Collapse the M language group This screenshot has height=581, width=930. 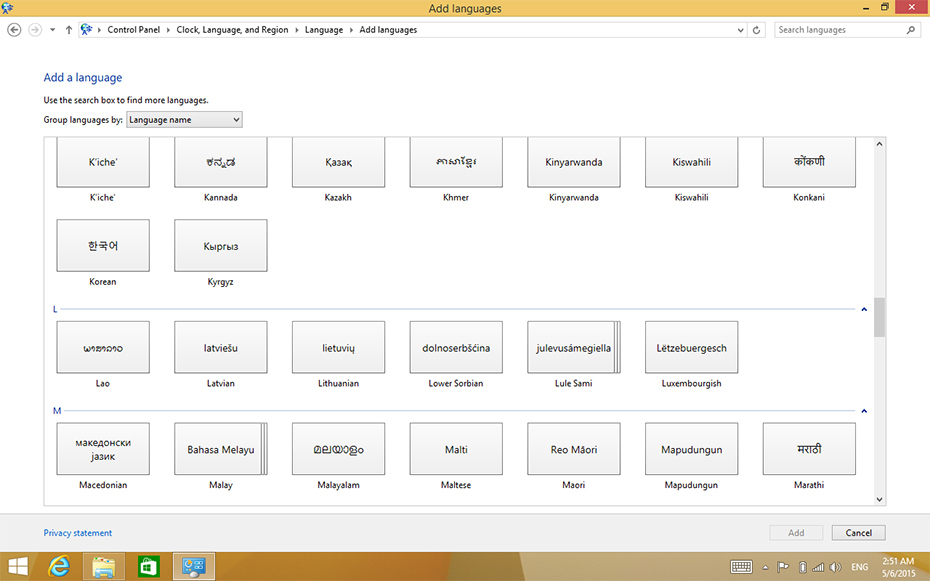coord(864,411)
